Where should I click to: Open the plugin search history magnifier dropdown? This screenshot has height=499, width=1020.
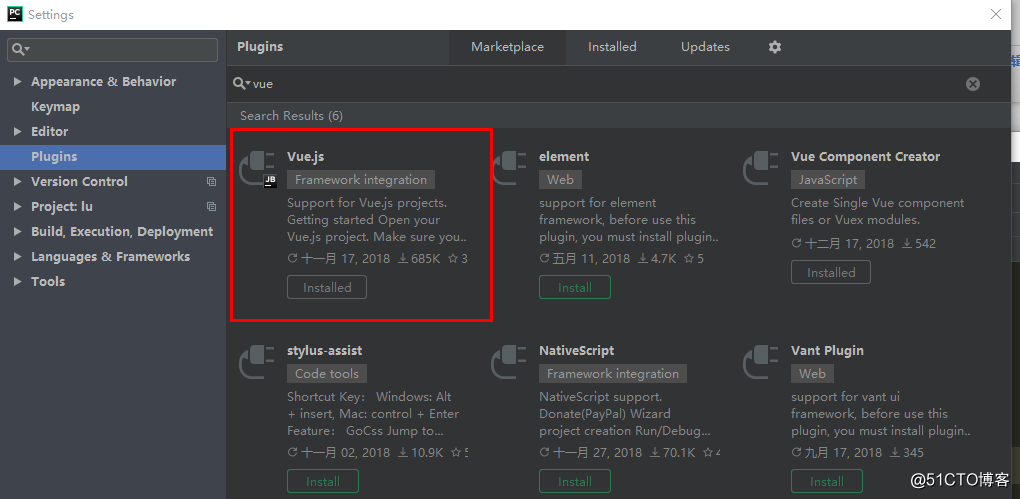pos(242,84)
